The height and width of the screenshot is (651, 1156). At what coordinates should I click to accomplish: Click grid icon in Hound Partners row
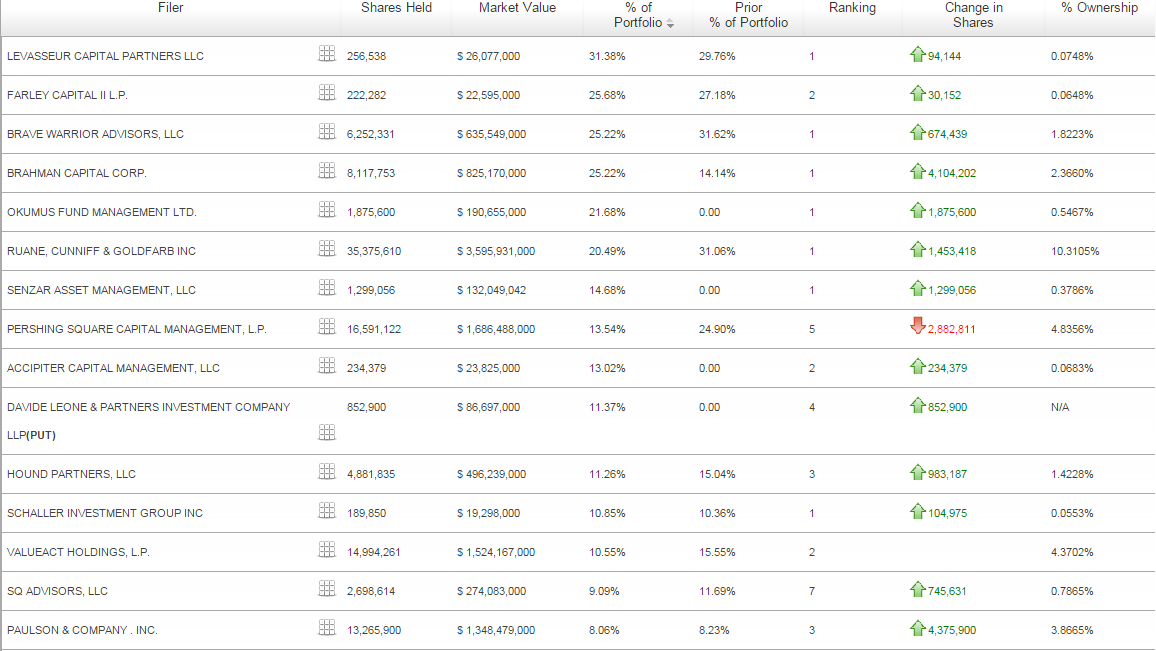point(327,472)
